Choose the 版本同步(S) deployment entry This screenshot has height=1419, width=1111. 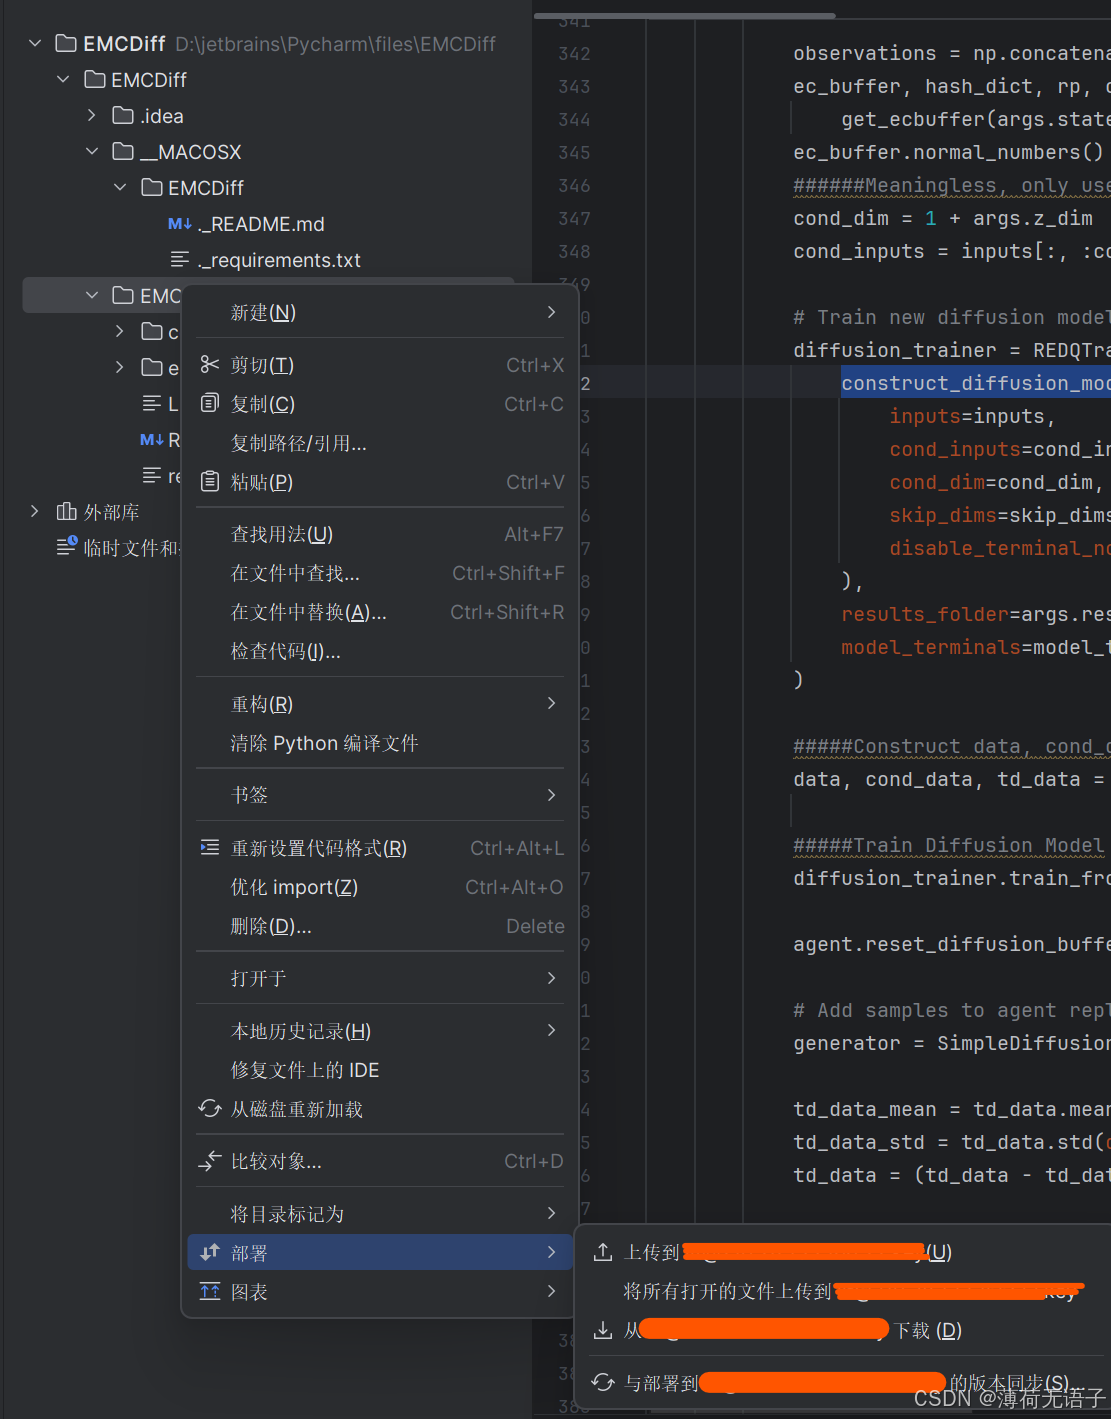846,1383
